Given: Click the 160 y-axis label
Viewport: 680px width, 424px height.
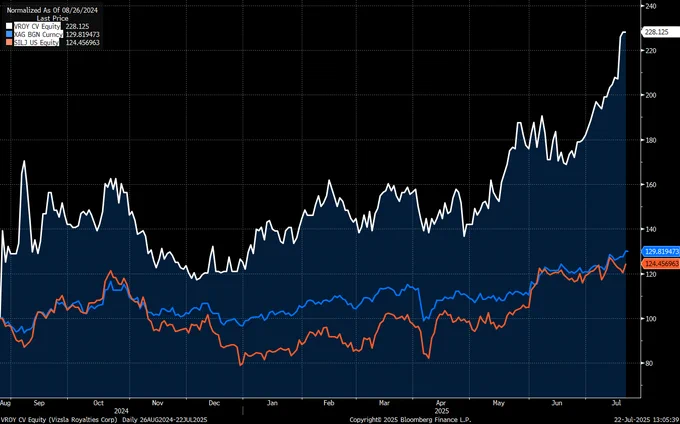Looking at the screenshot, I should coord(651,185).
